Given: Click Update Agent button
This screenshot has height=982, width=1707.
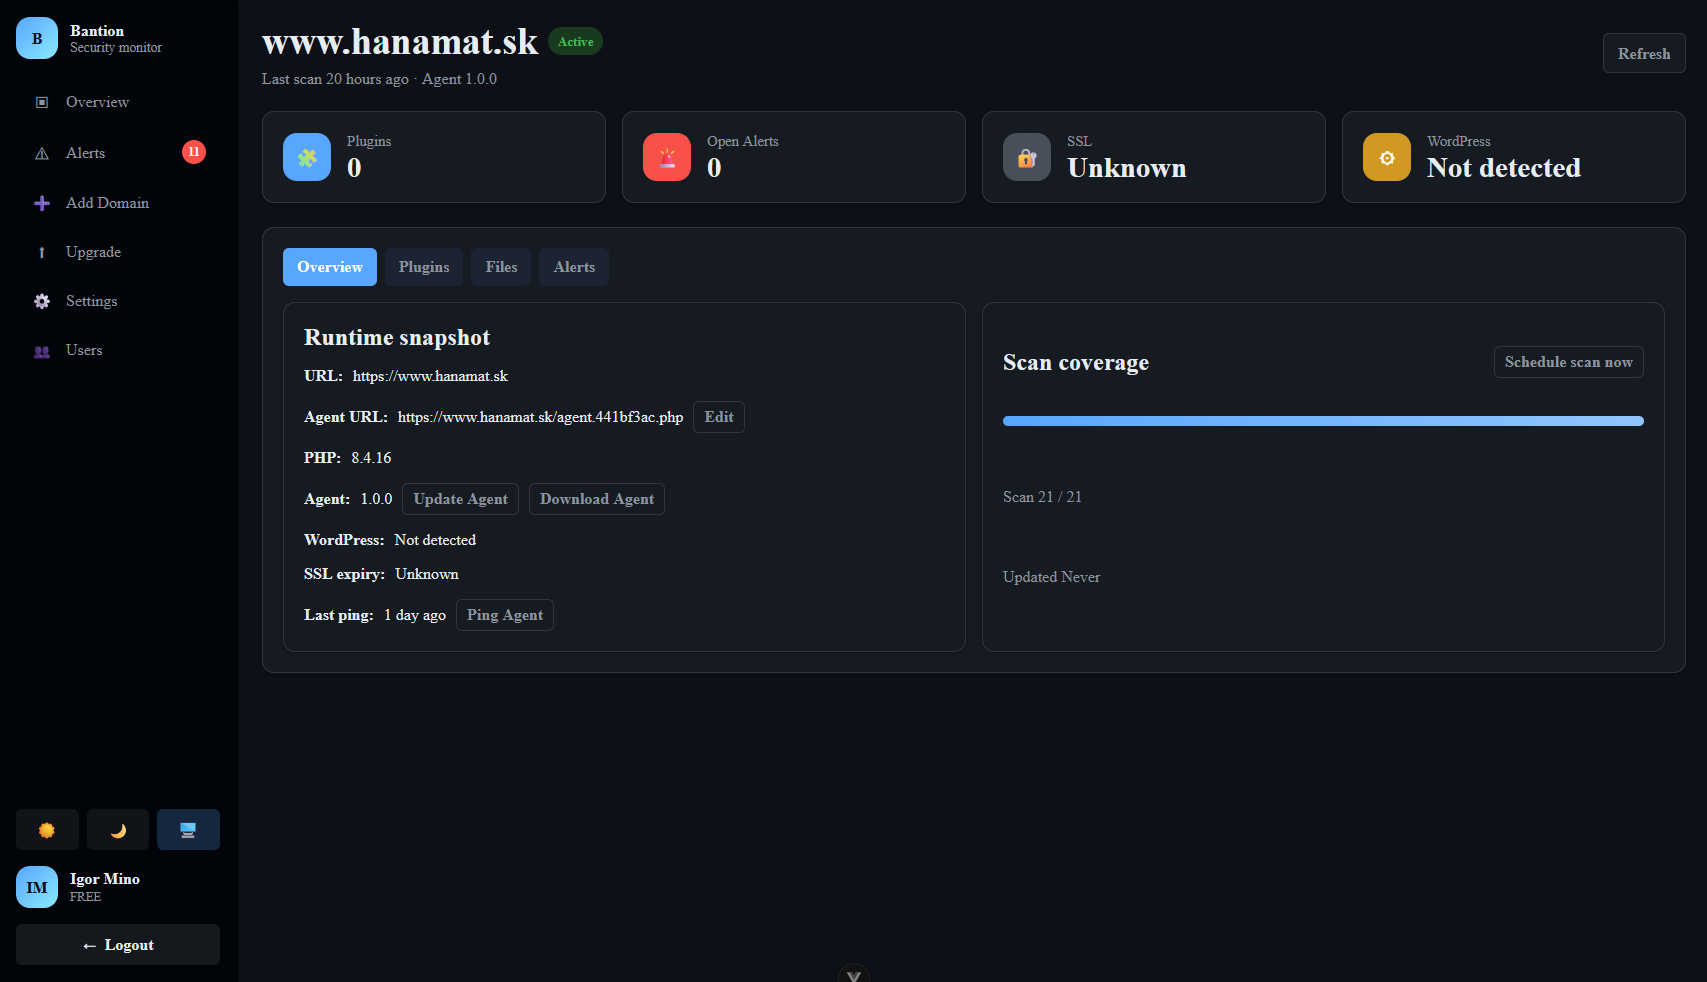Looking at the screenshot, I should click(x=461, y=499).
